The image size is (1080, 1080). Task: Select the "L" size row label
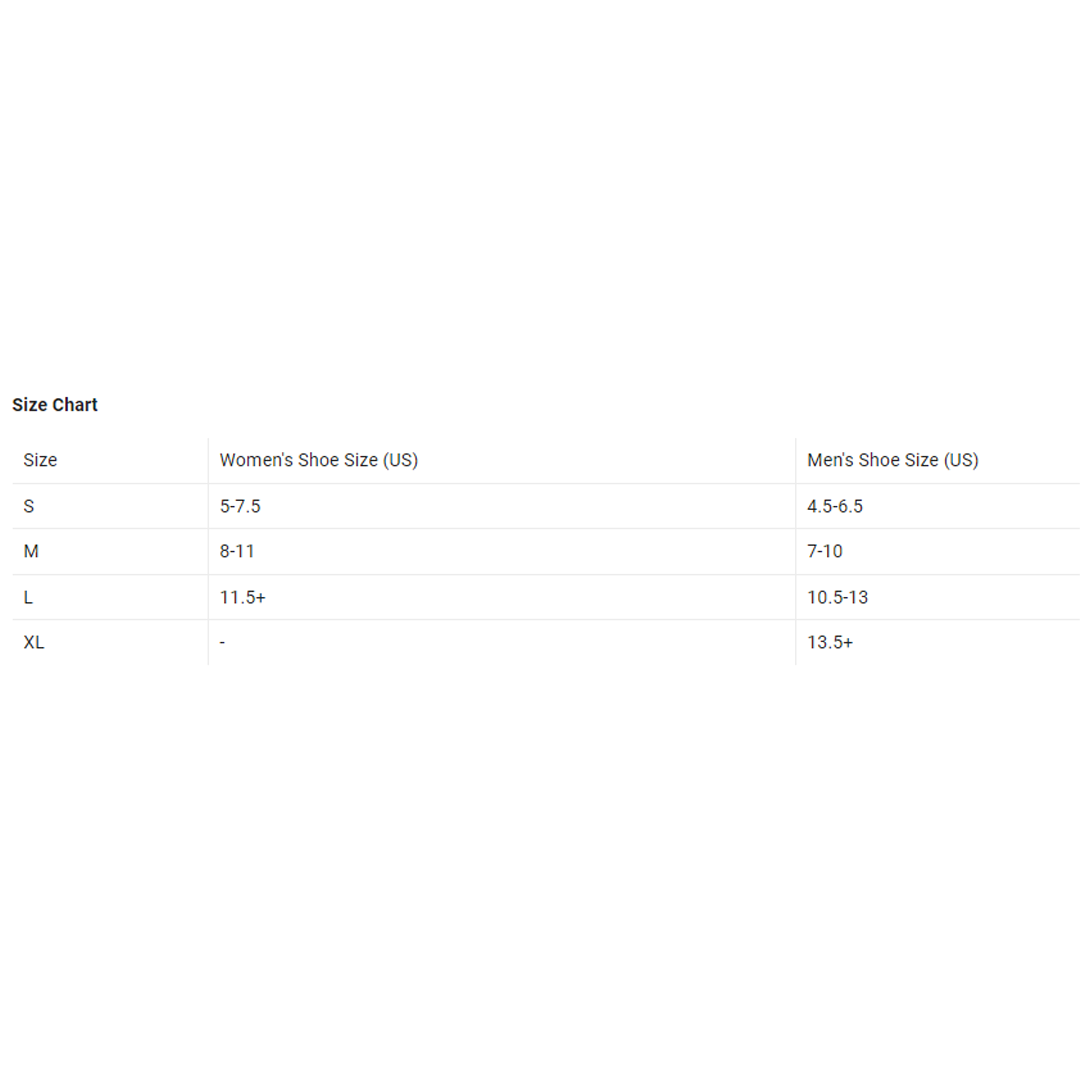(28, 597)
